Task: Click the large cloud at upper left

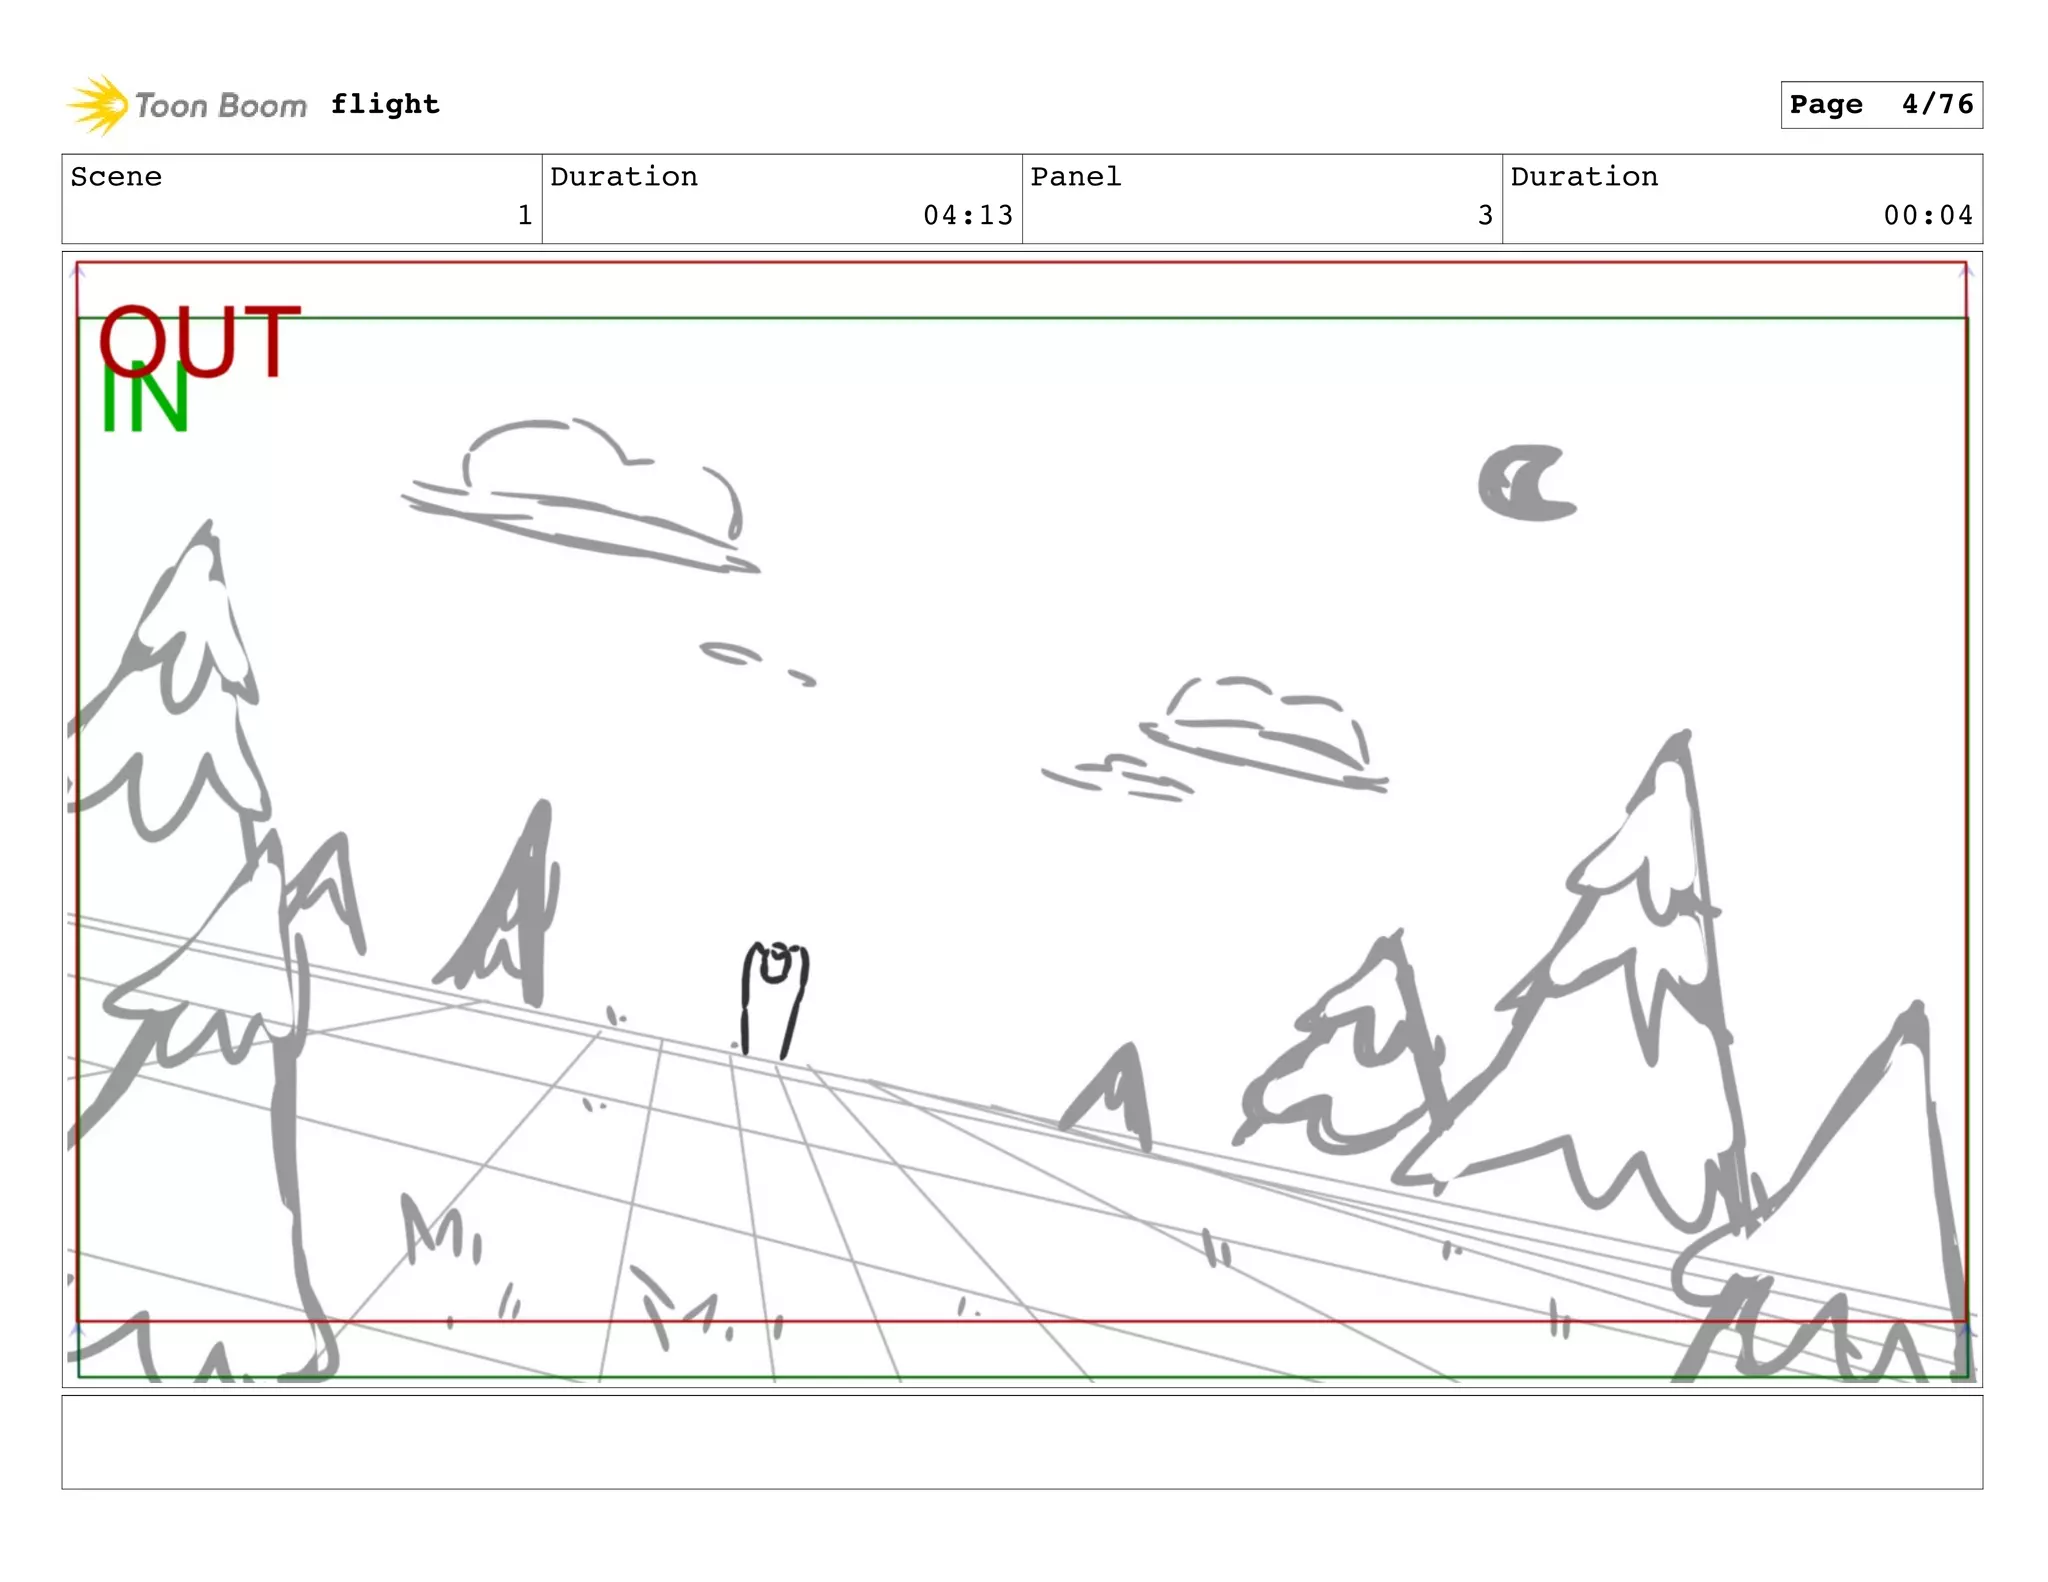Action: 580,497
